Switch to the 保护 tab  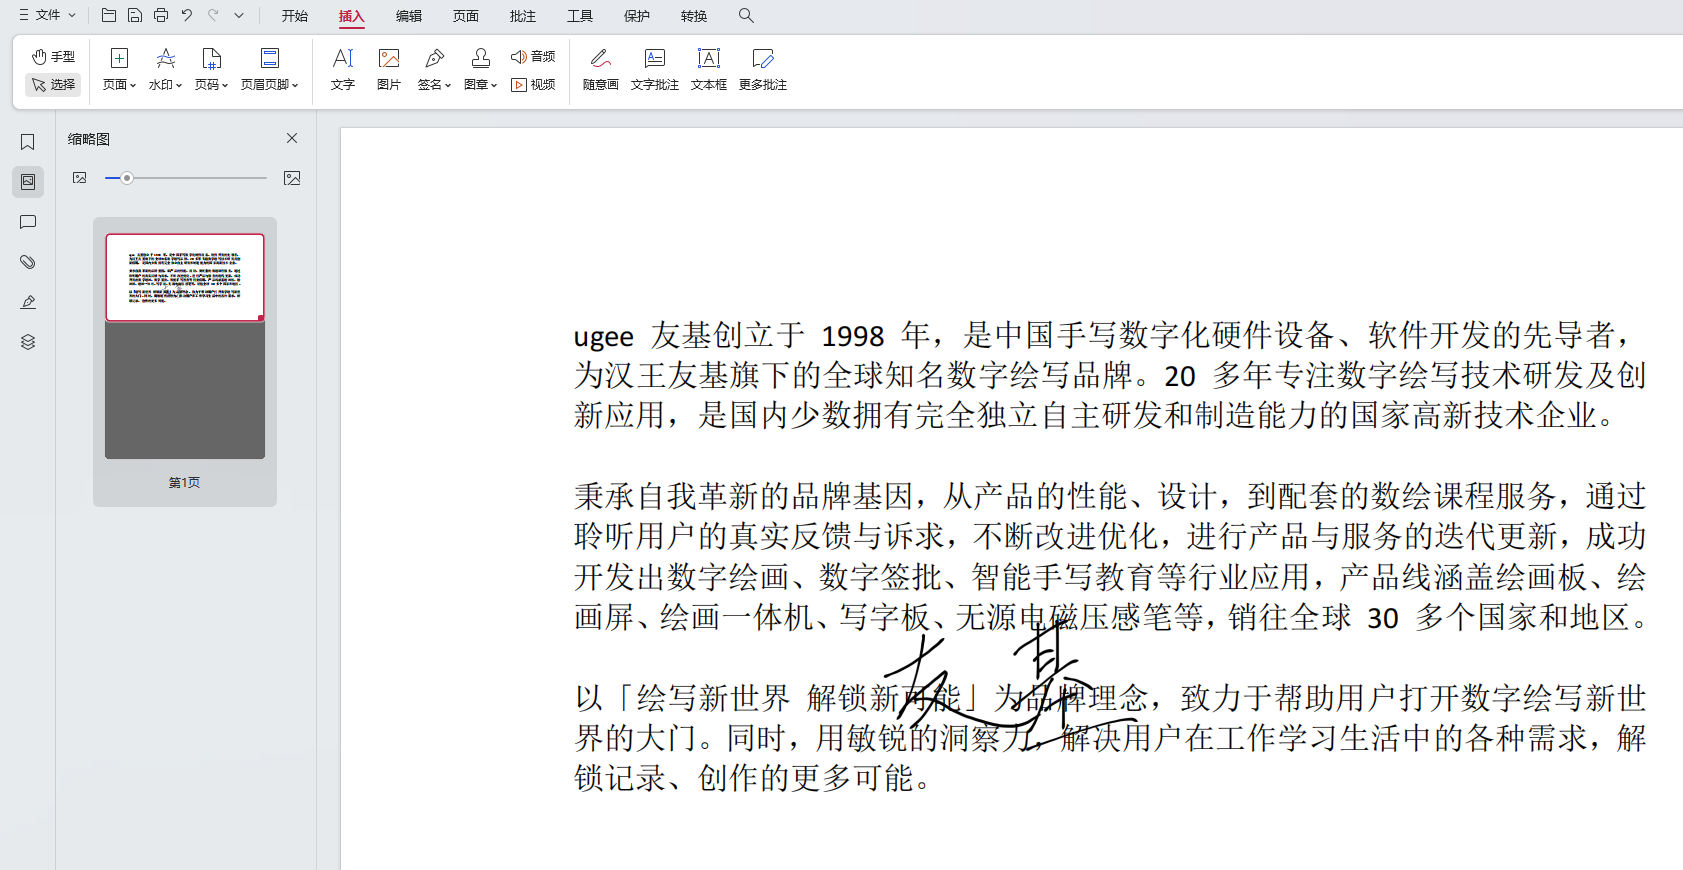tap(637, 16)
